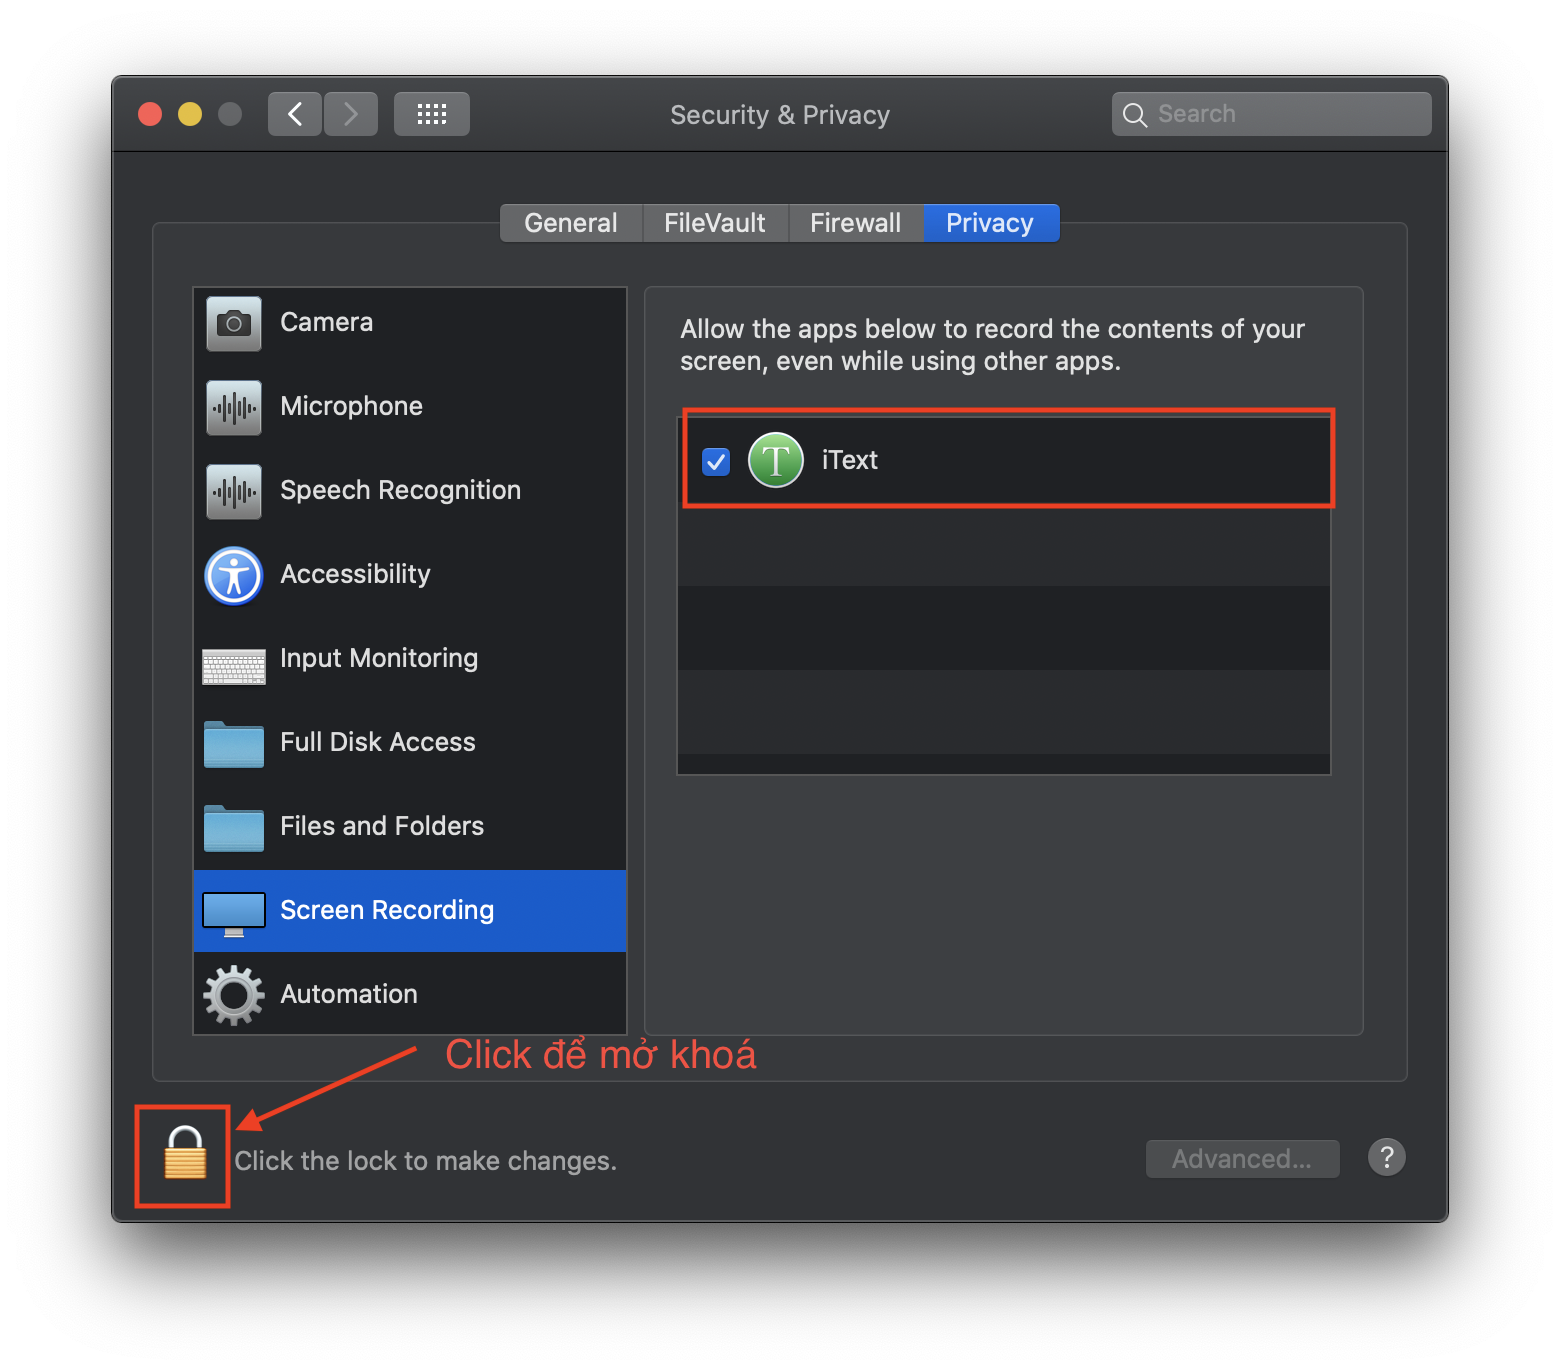Click the Automation gear icon

click(233, 994)
